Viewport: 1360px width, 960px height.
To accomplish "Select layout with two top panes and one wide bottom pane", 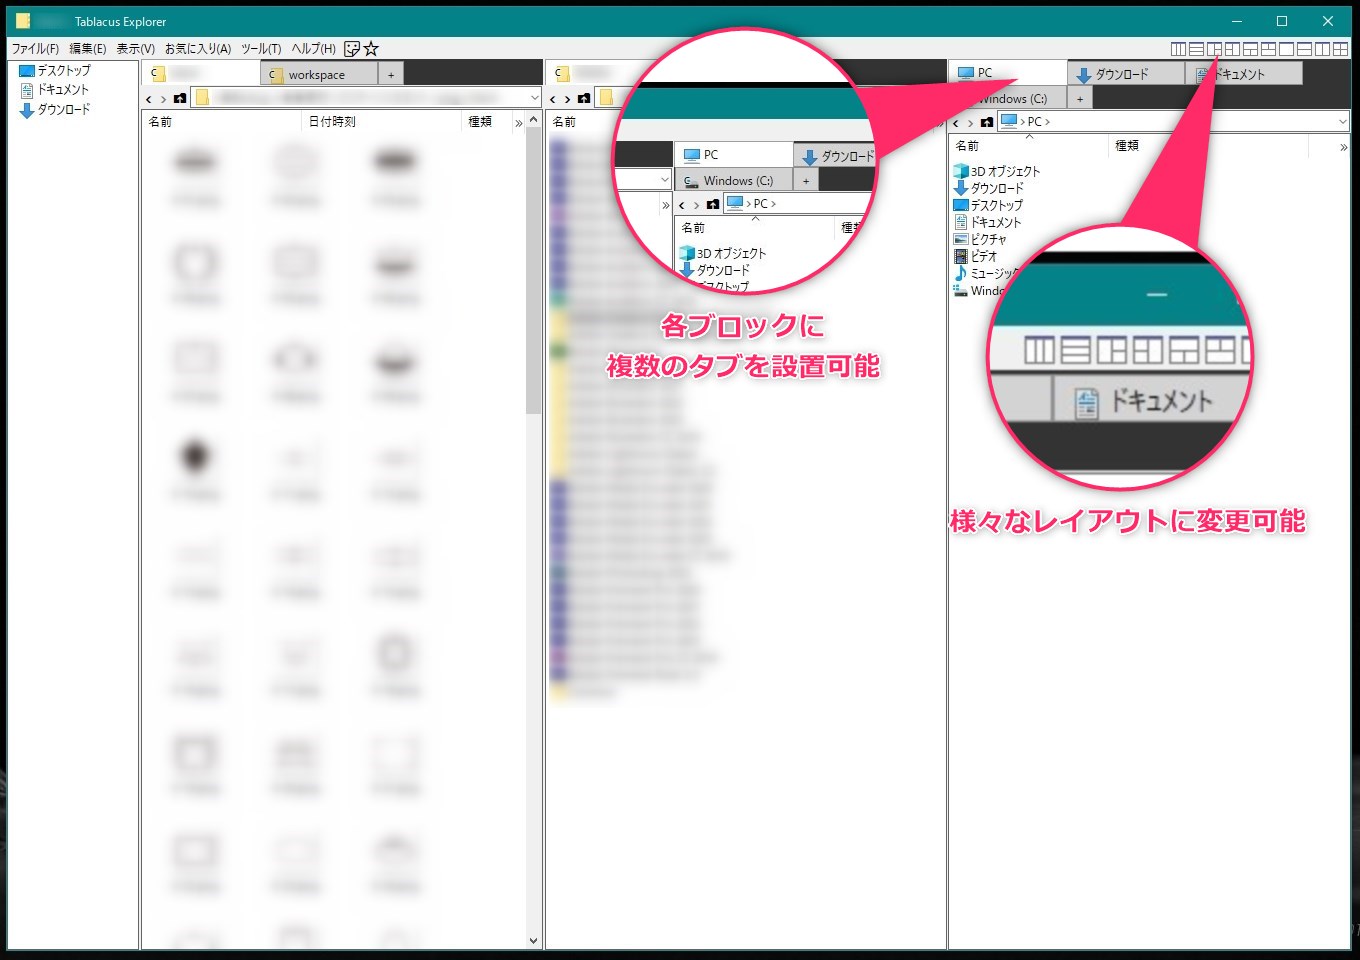I will pyautogui.click(x=1268, y=48).
